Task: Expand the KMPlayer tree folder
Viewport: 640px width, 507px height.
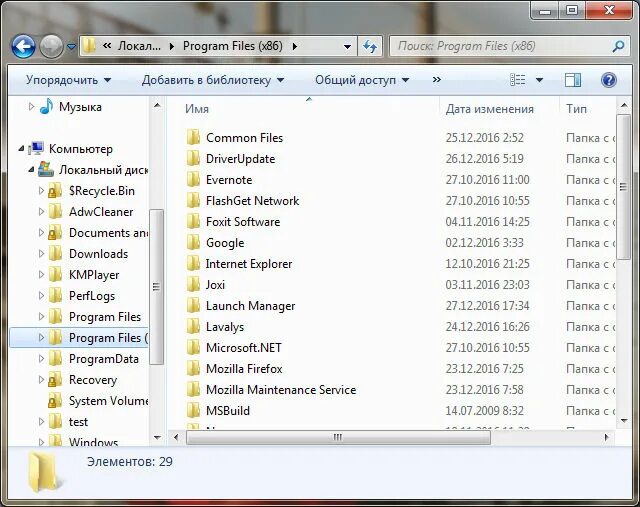Action: (x=41, y=274)
